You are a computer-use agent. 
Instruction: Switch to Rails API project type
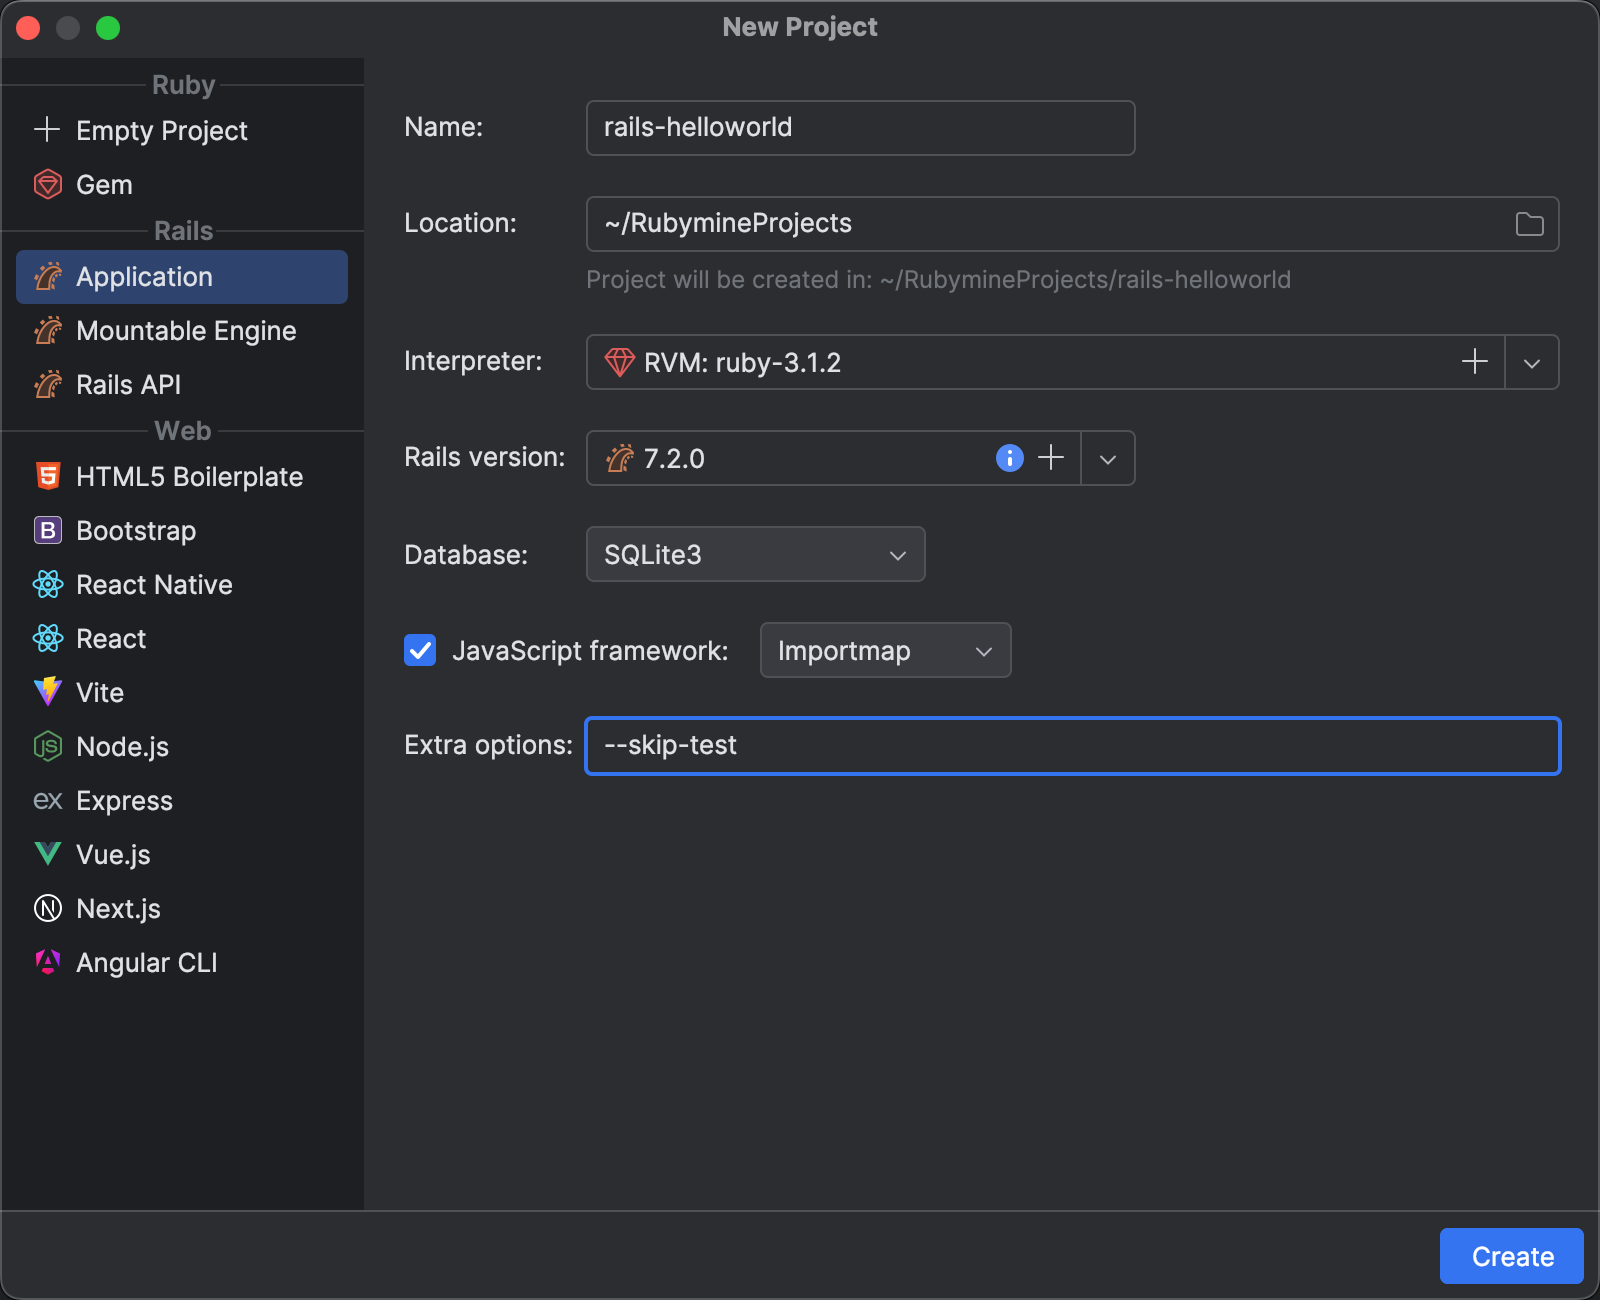pos(128,385)
